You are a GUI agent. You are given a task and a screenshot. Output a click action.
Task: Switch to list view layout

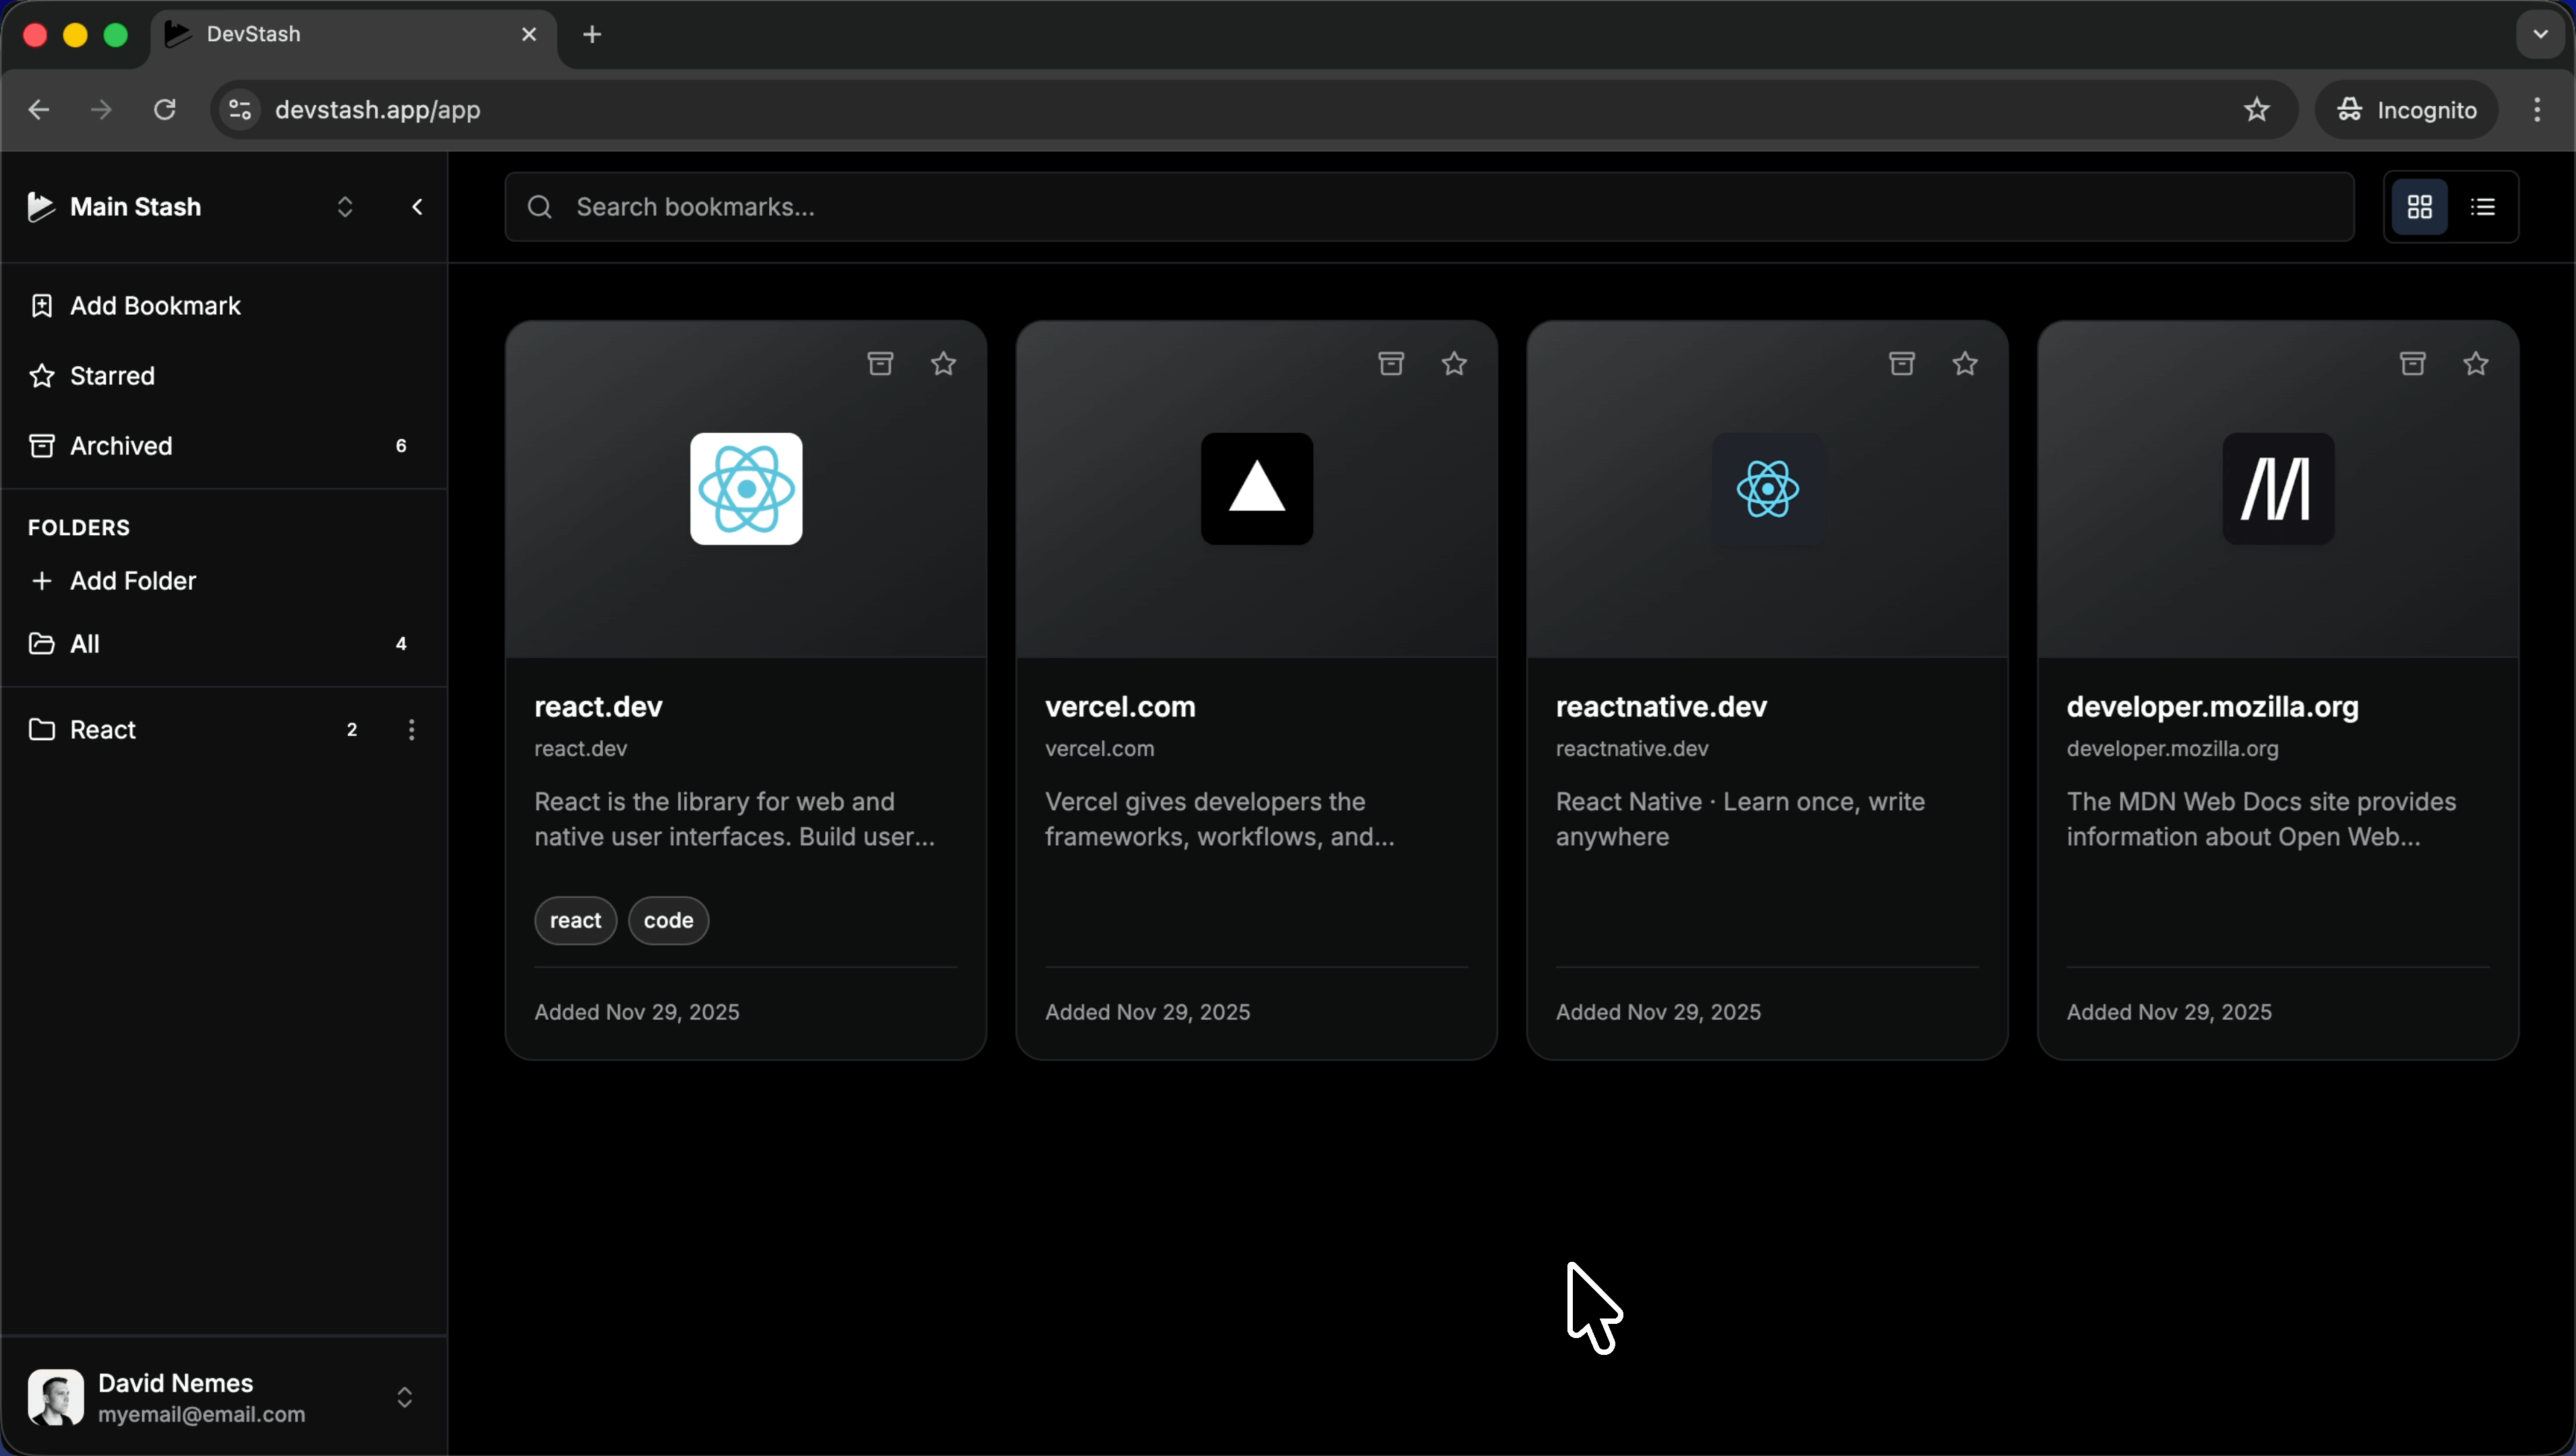pyautogui.click(x=2482, y=207)
